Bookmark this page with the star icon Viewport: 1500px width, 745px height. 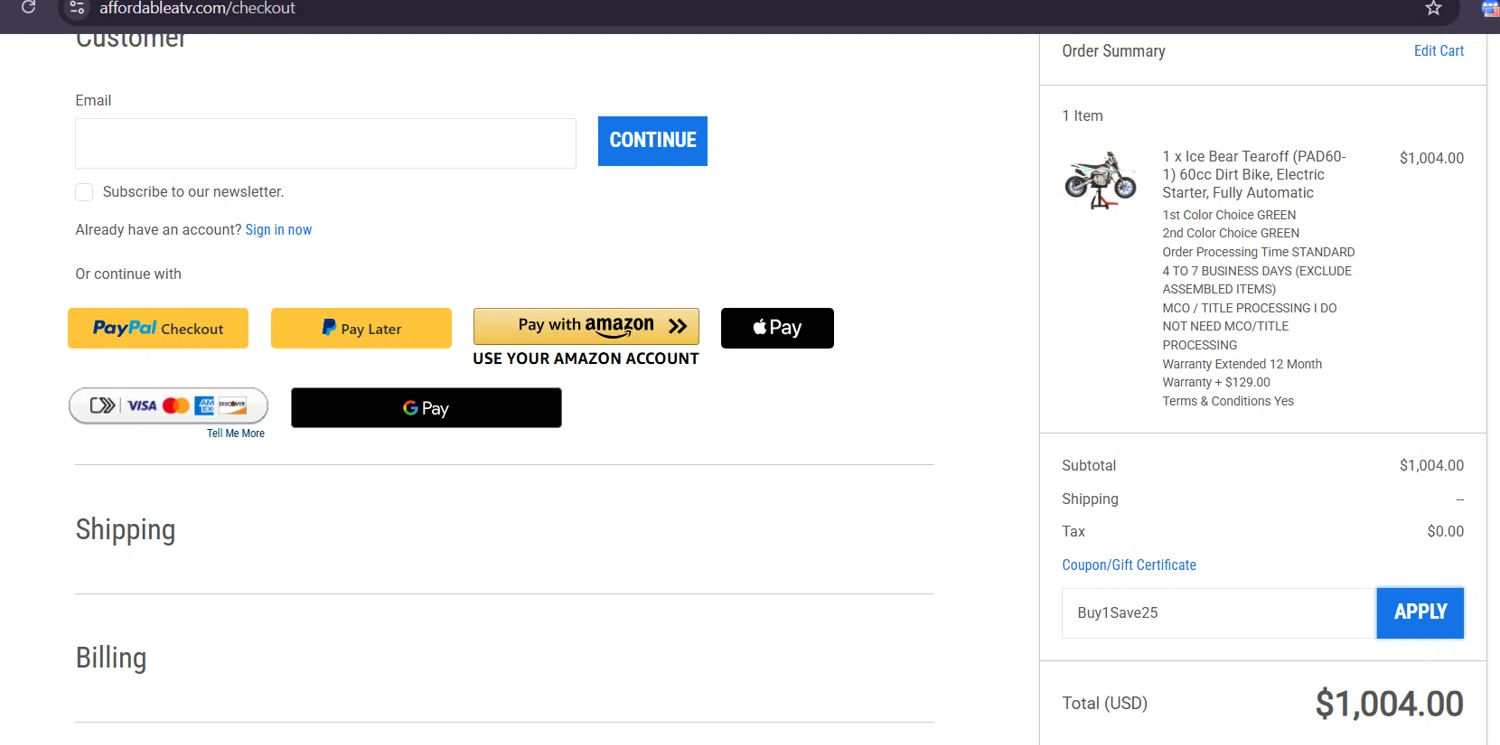point(1433,8)
